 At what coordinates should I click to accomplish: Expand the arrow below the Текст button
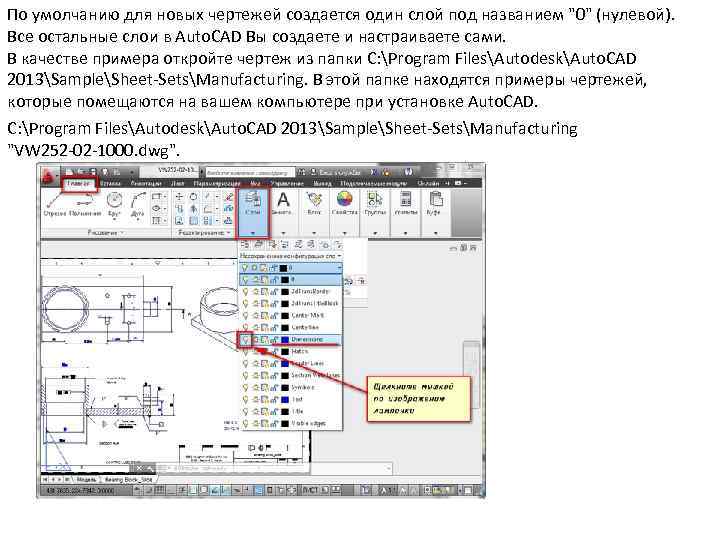coord(283,233)
